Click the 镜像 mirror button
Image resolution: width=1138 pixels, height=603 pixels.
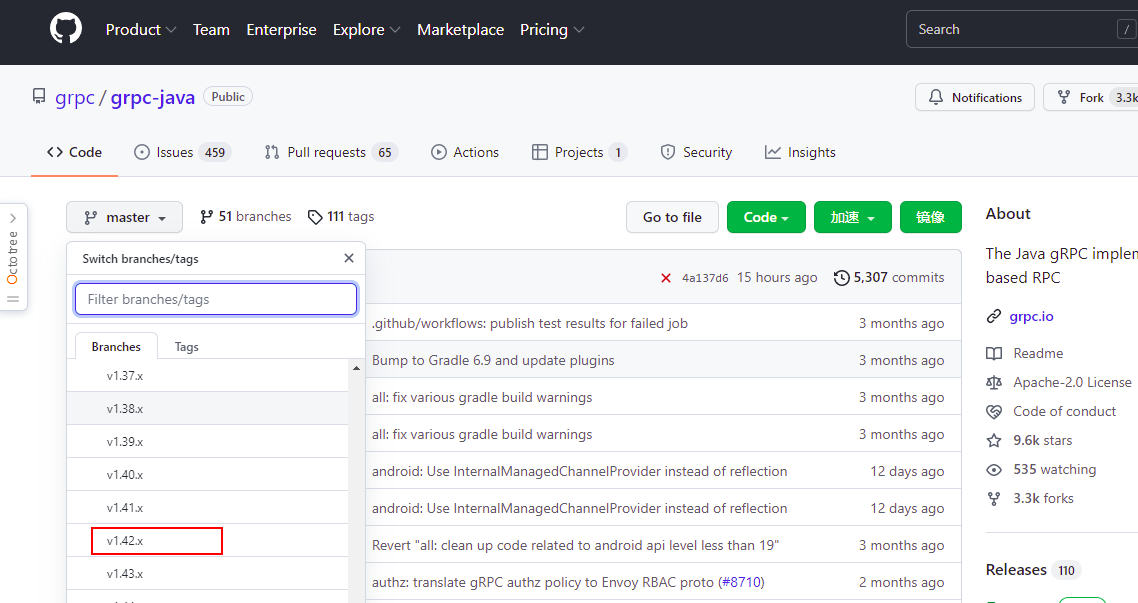[x=930, y=217]
